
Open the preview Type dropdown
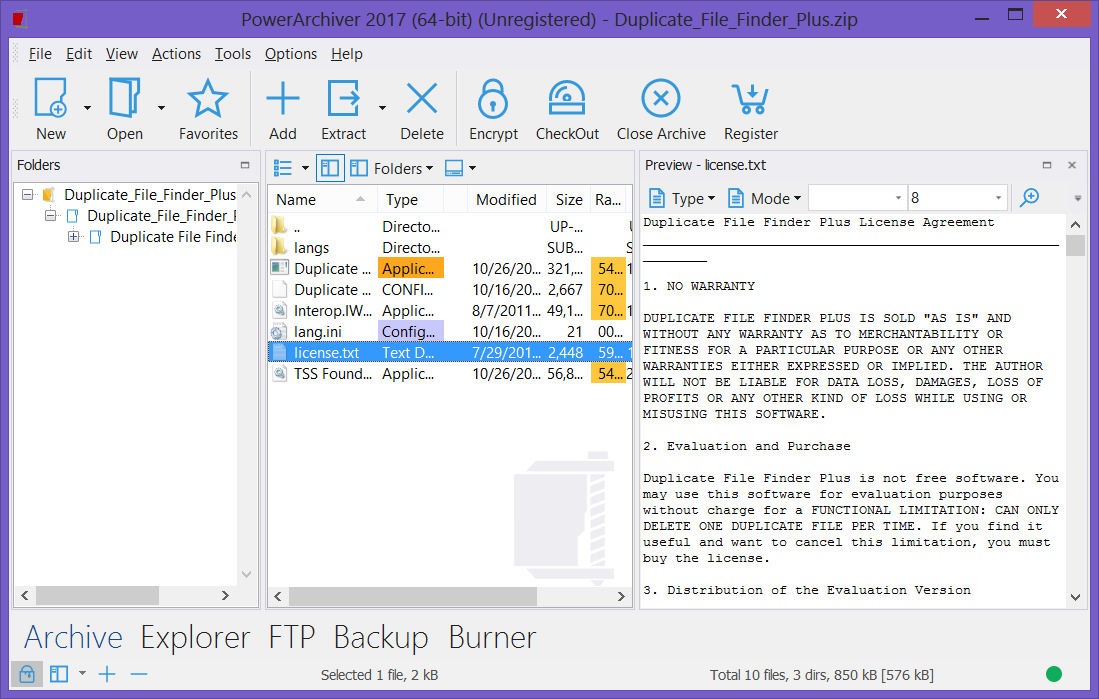[682, 198]
